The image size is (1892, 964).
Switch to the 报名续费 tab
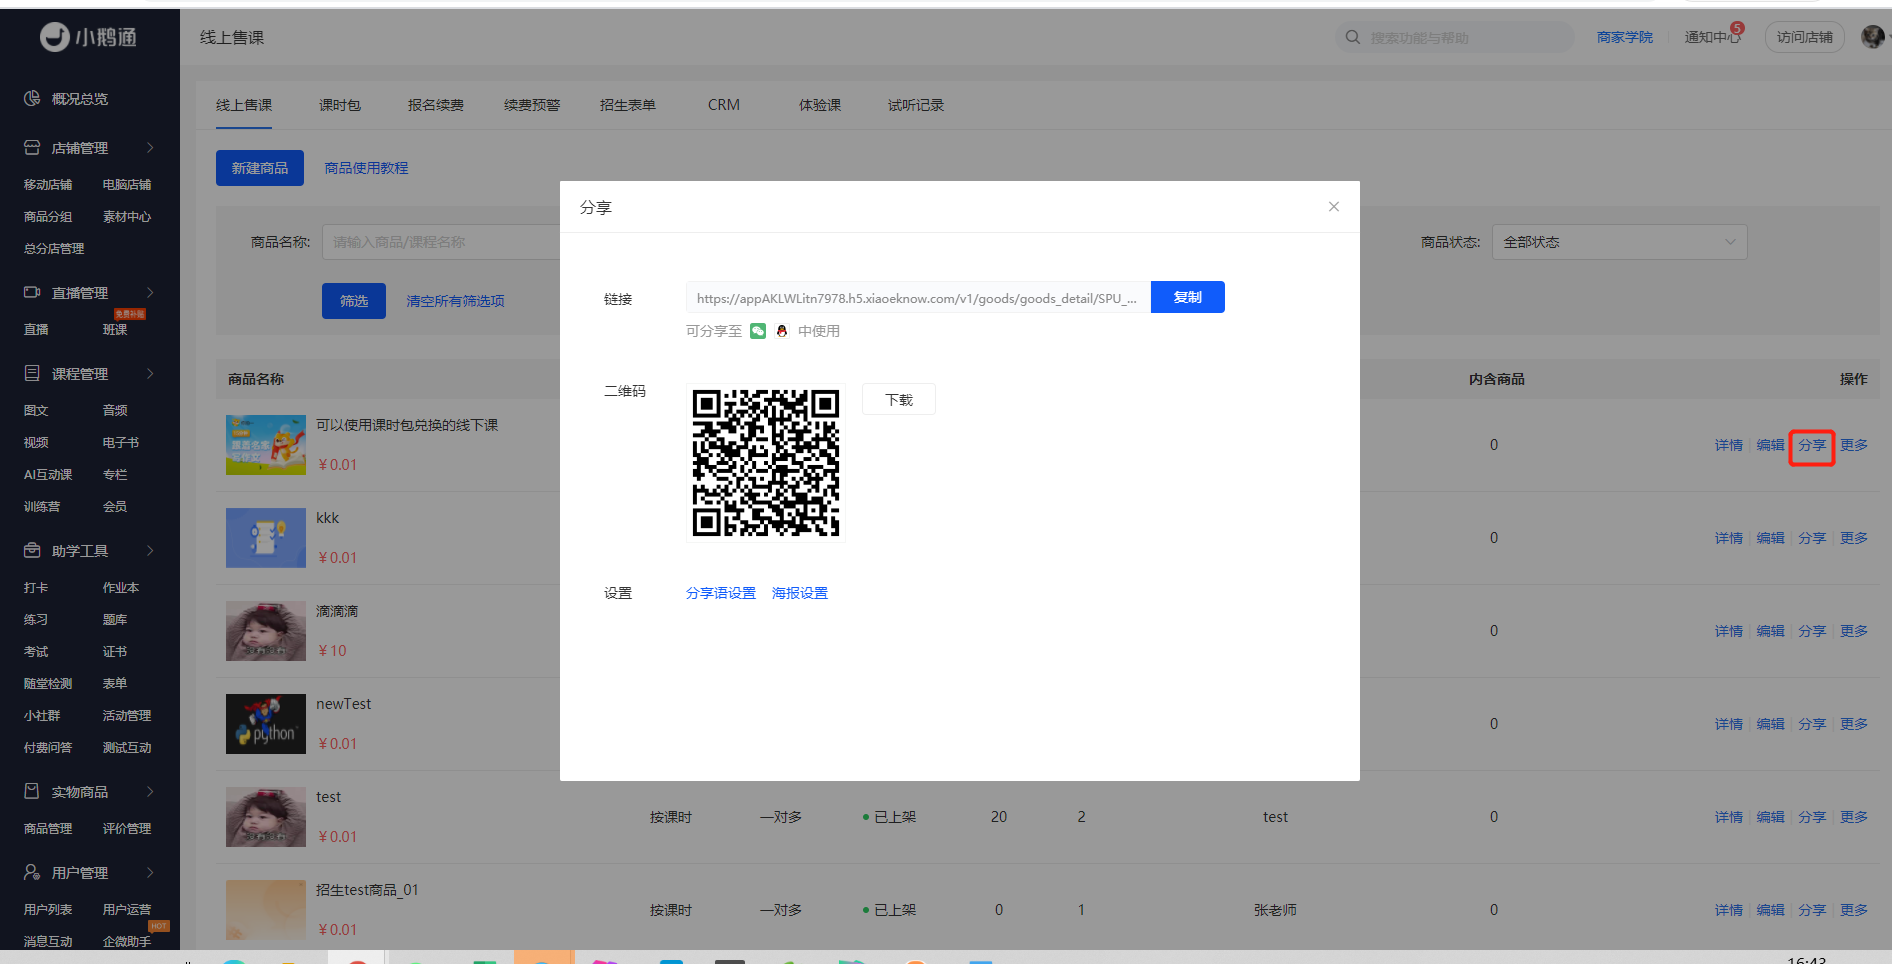(436, 105)
